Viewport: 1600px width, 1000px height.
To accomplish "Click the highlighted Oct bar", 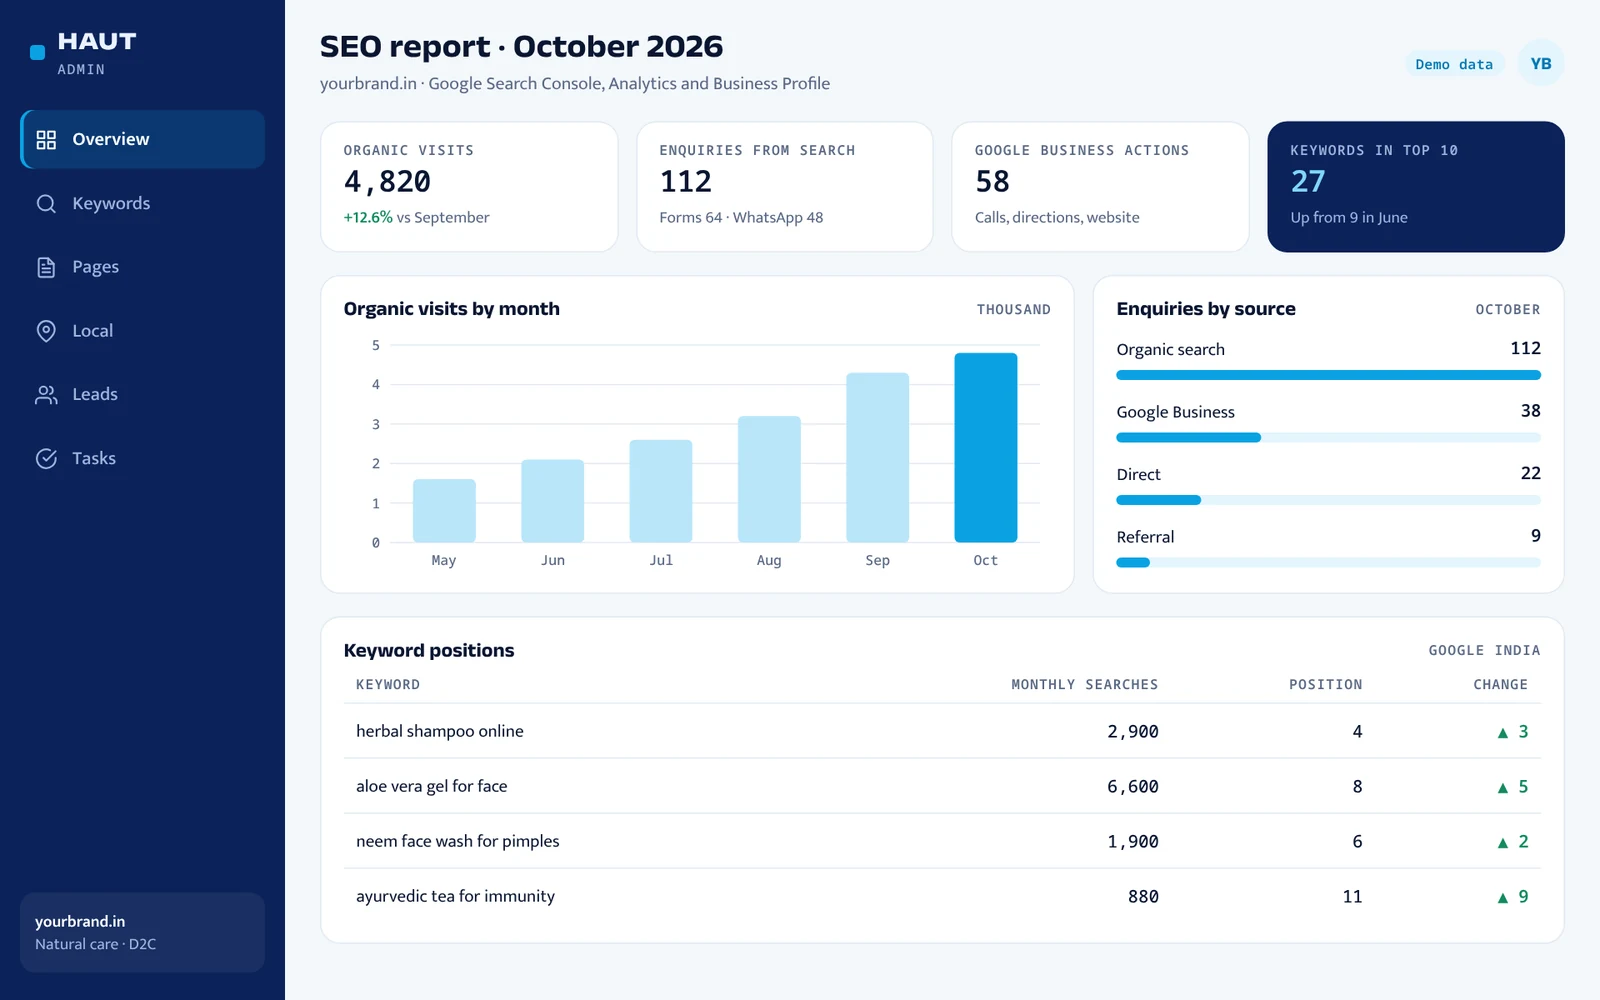I will click(986, 448).
